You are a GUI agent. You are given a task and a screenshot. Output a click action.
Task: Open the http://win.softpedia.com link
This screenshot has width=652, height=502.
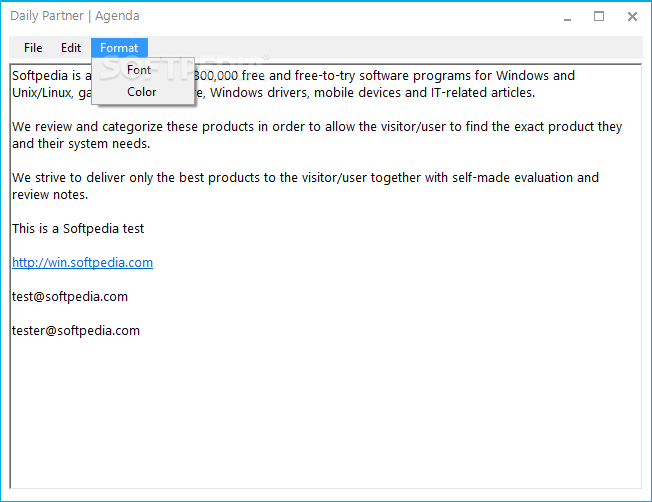82,262
